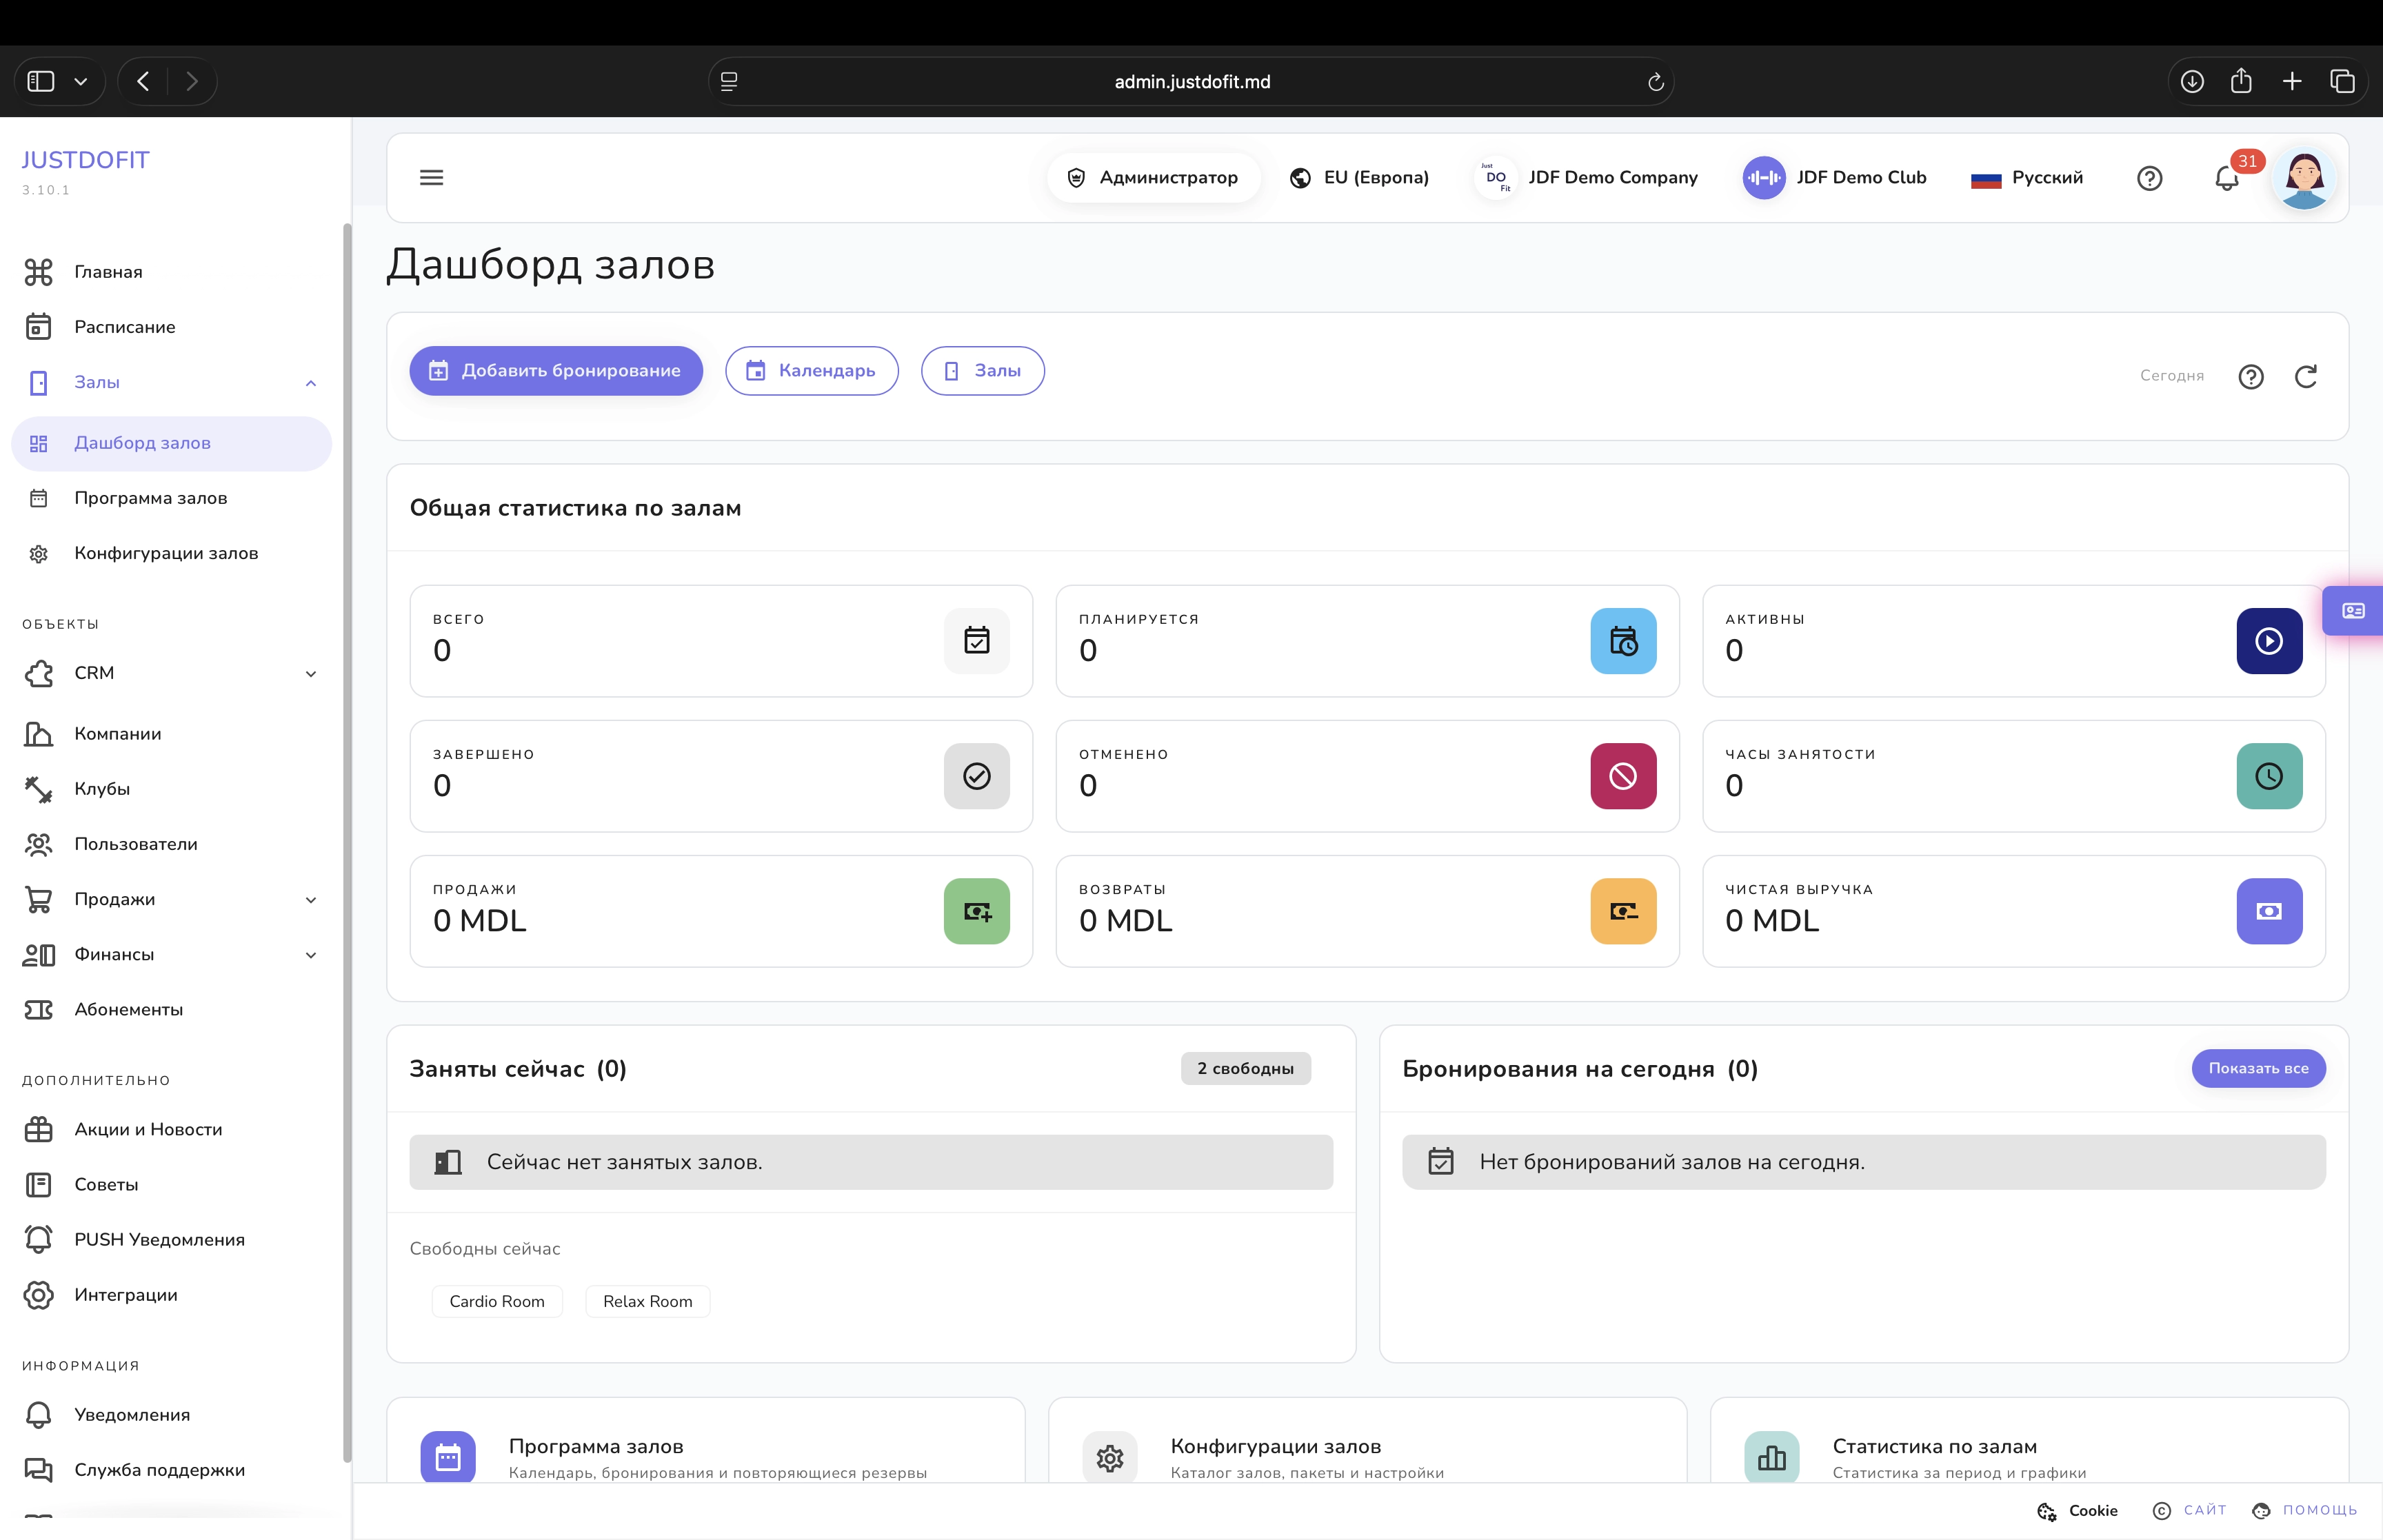Select the Relax Room chip
Viewport: 2383px width, 1540px height.
pyautogui.click(x=648, y=1301)
